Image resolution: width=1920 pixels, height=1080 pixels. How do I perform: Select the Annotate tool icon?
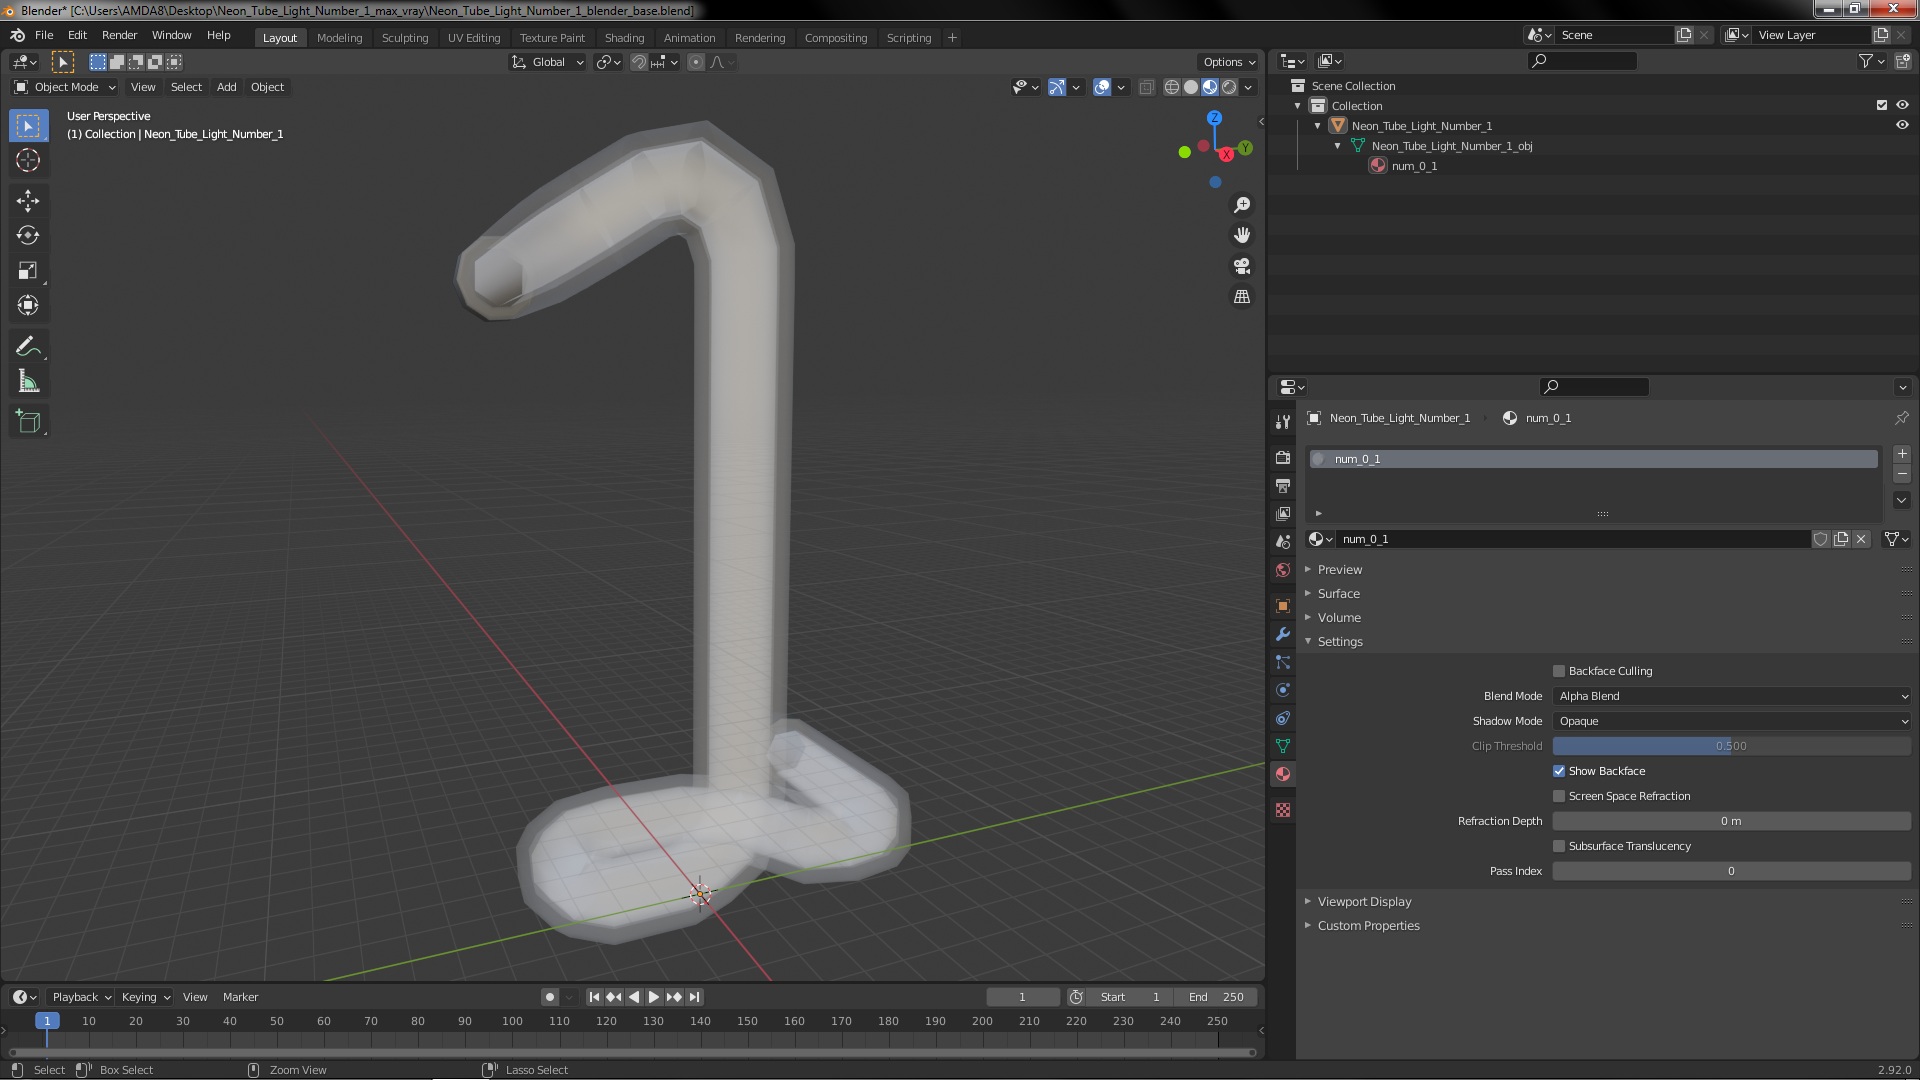click(x=29, y=345)
